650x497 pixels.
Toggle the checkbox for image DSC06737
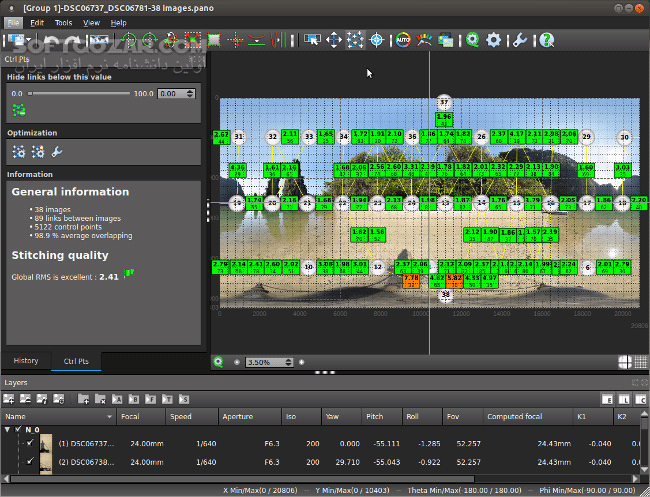[30, 443]
